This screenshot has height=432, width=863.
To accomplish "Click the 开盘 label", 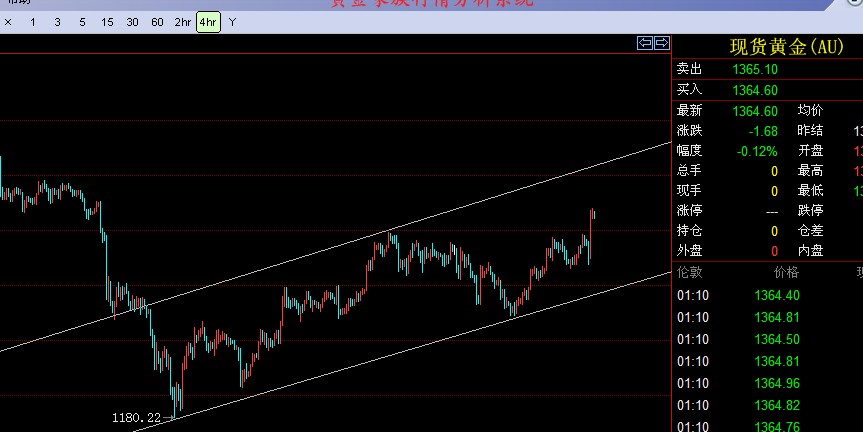I will coord(811,151).
